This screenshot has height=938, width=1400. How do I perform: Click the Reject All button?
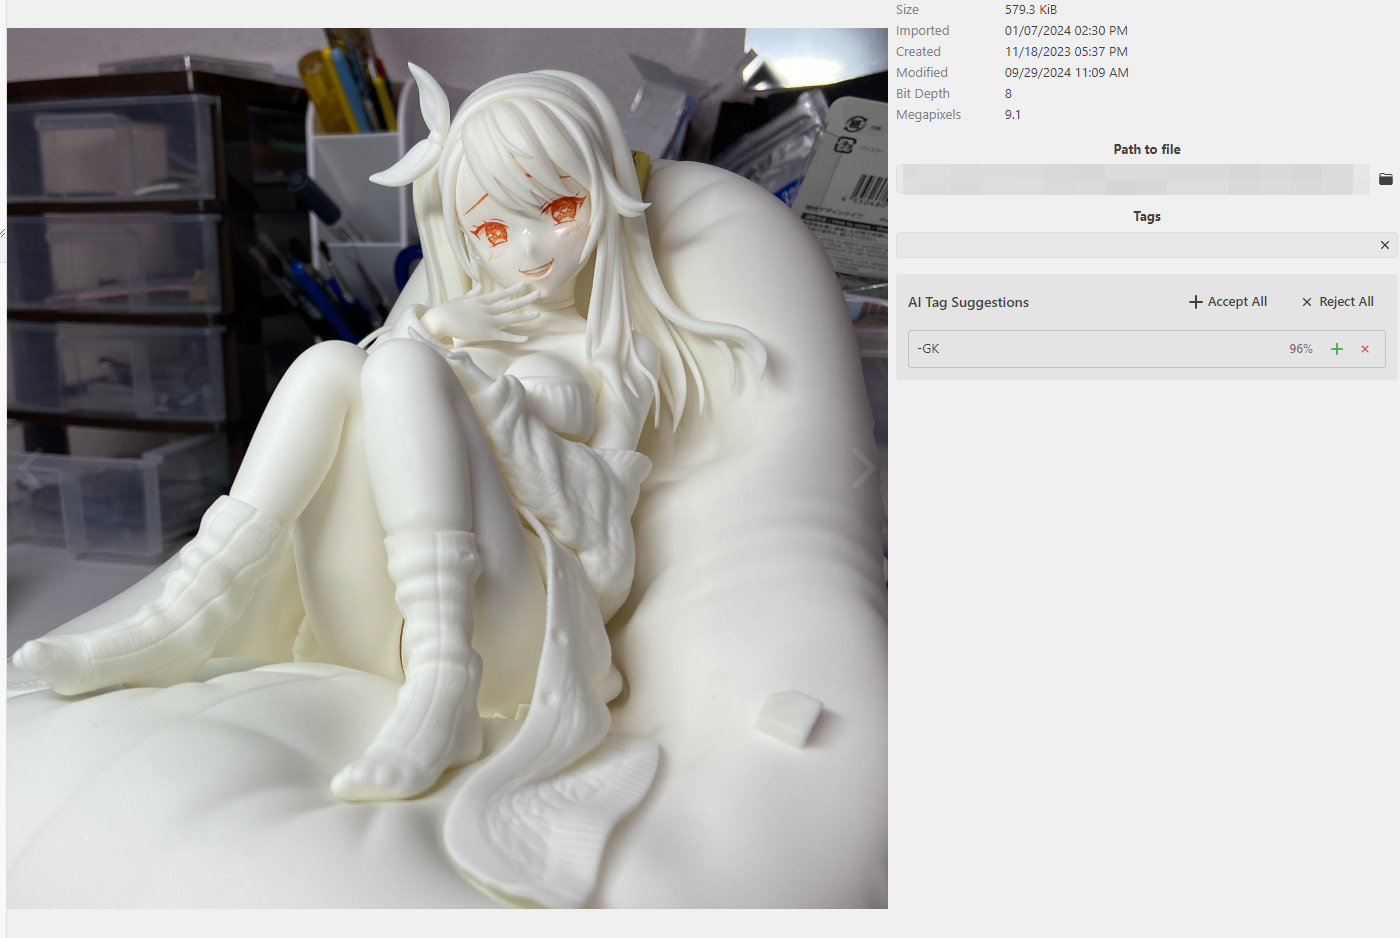[x=1337, y=302]
